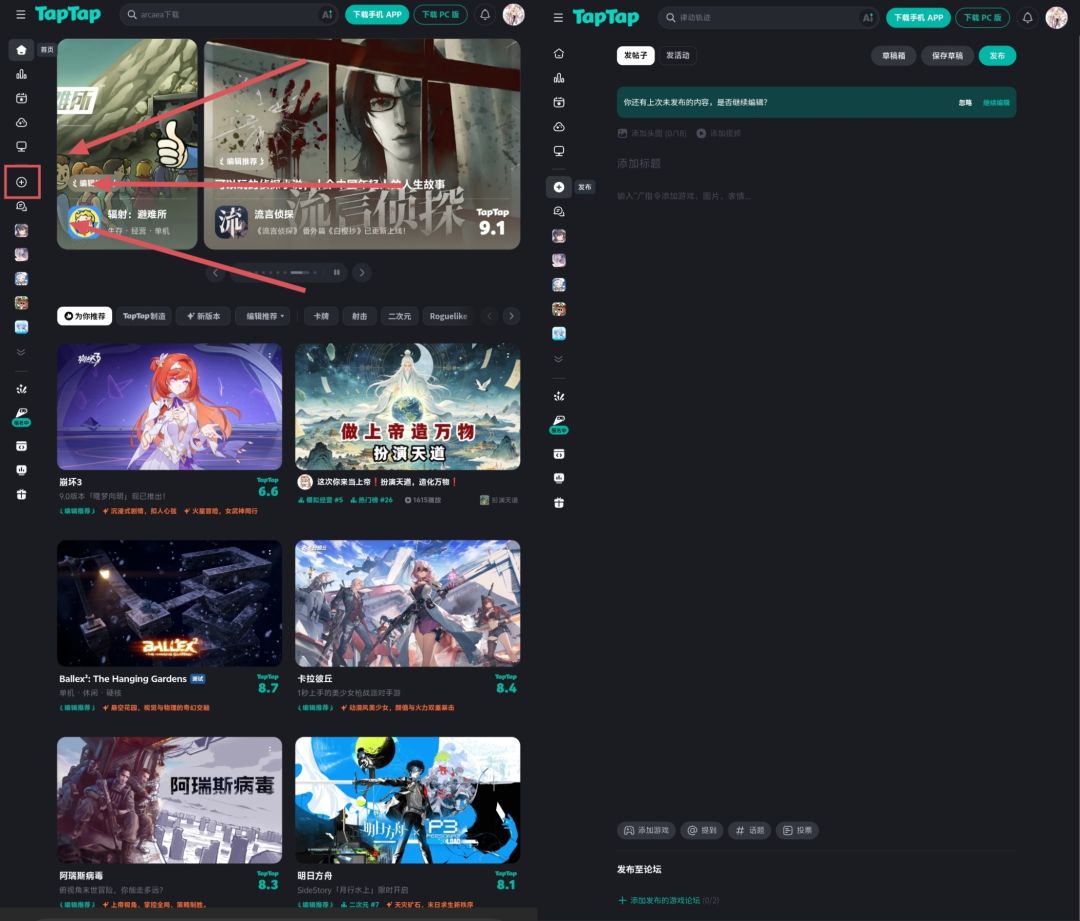
Task: Open cloud gaming icon in post editor sidebar
Action: [x=559, y=127]
